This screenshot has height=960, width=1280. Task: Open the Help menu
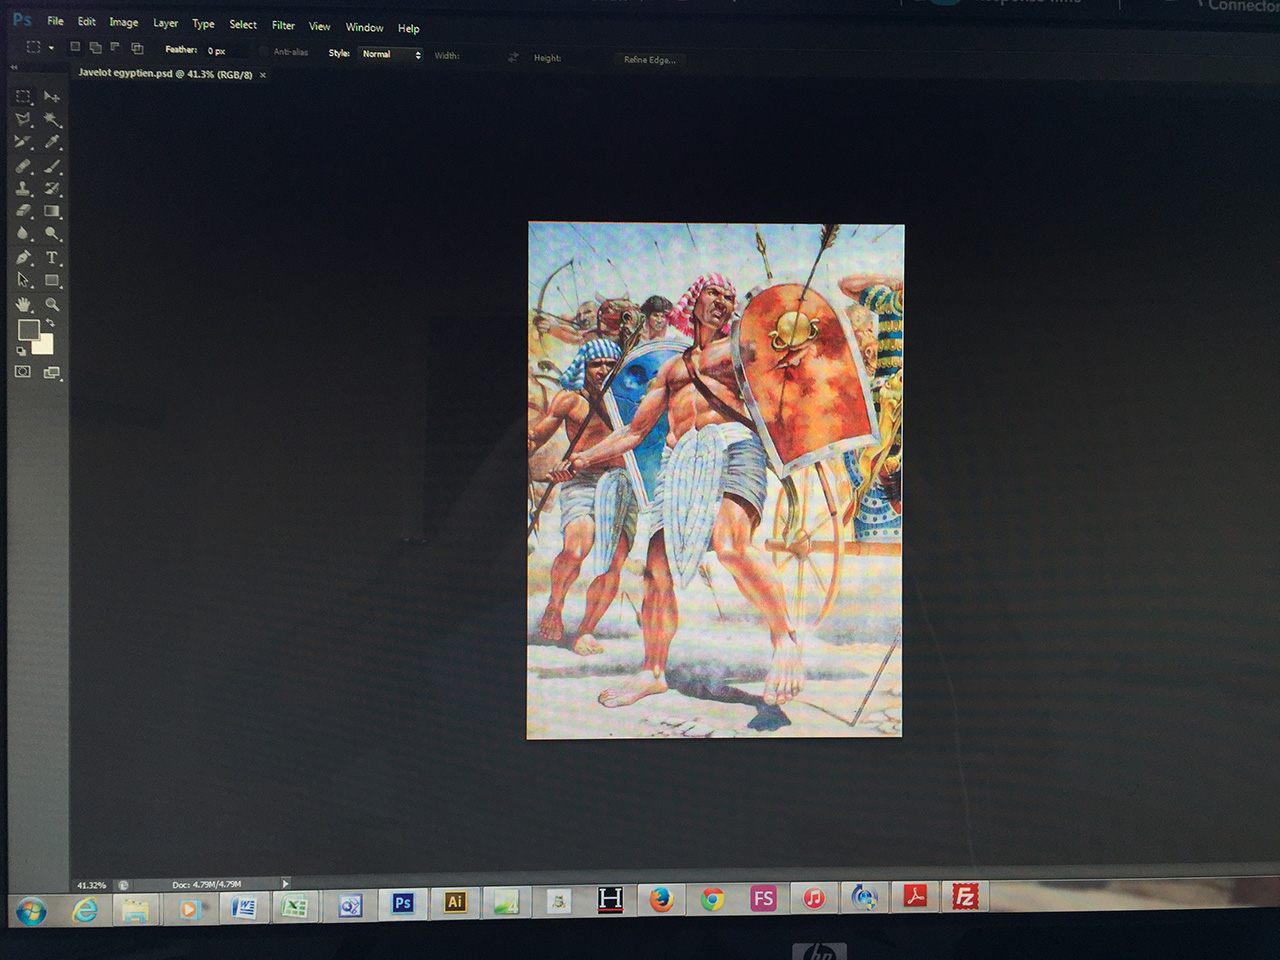coord(408,28)
